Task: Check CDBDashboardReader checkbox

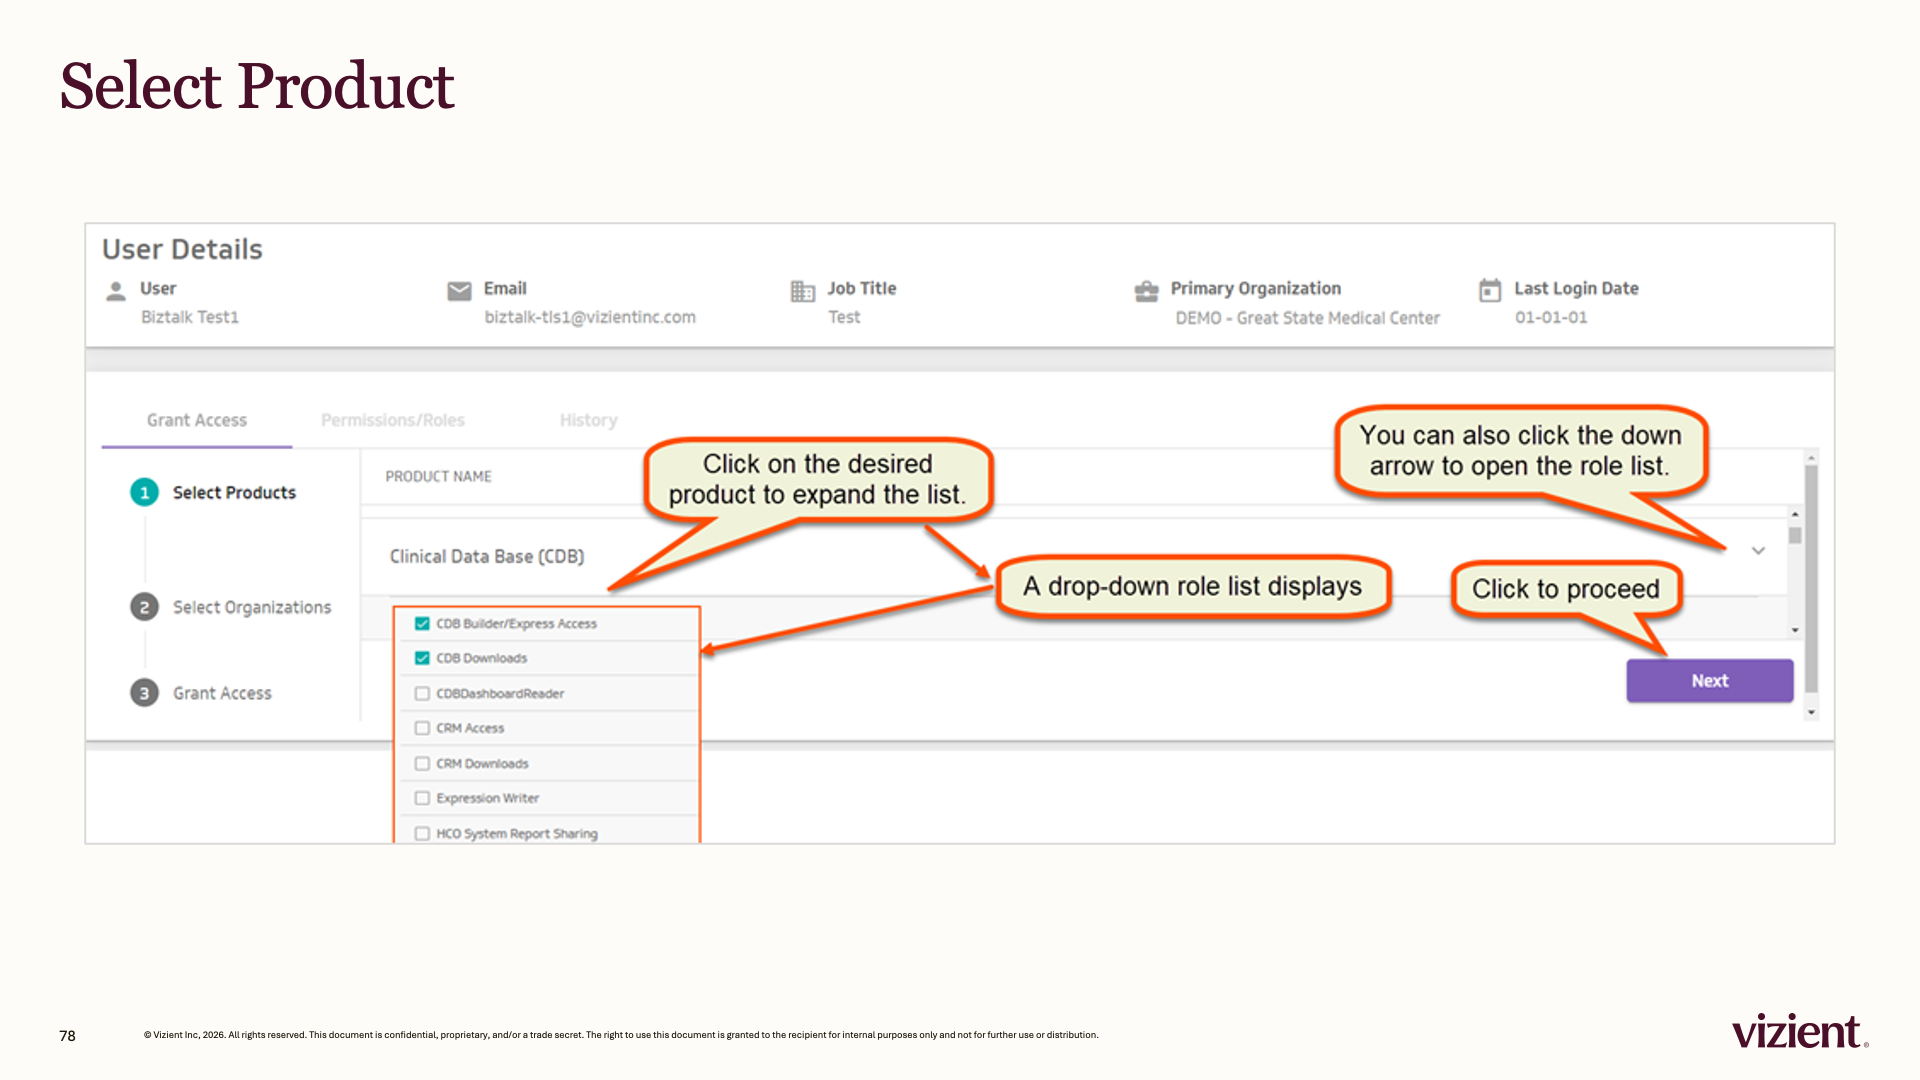Action: pos(422,693)
